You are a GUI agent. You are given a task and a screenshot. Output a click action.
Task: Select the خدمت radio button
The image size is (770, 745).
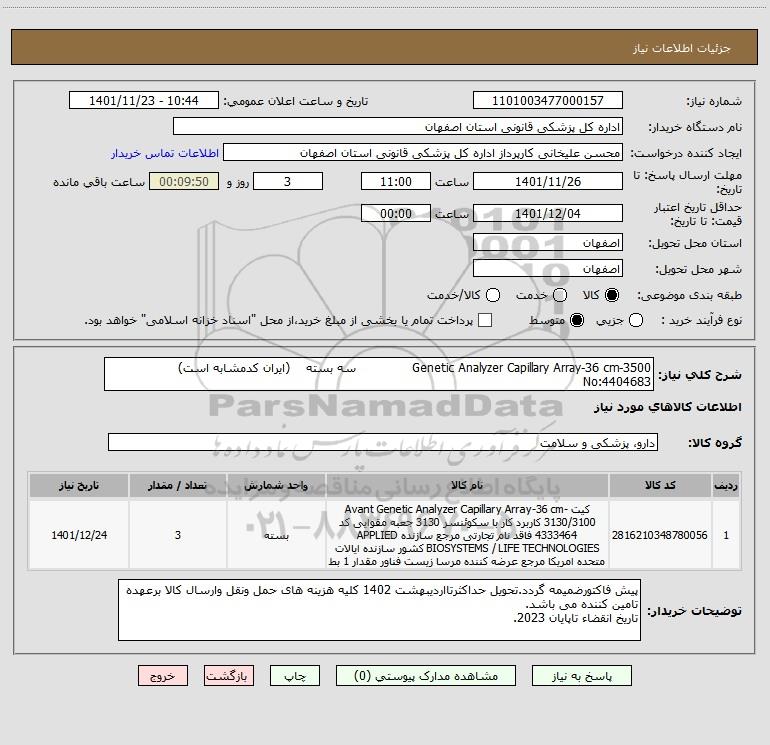pyautogui.click(x=560, y=295)
